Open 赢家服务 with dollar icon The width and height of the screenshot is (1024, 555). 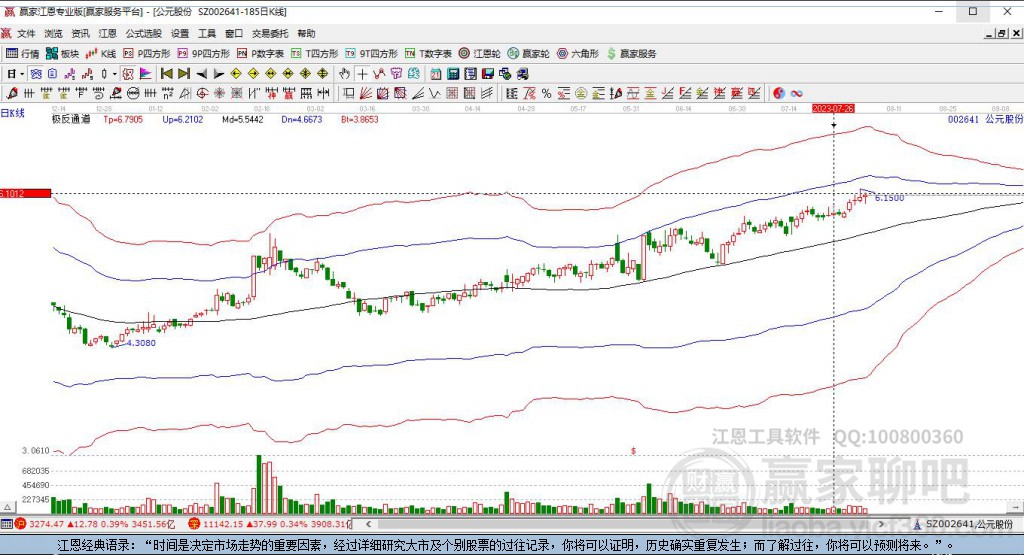(632, 54)
